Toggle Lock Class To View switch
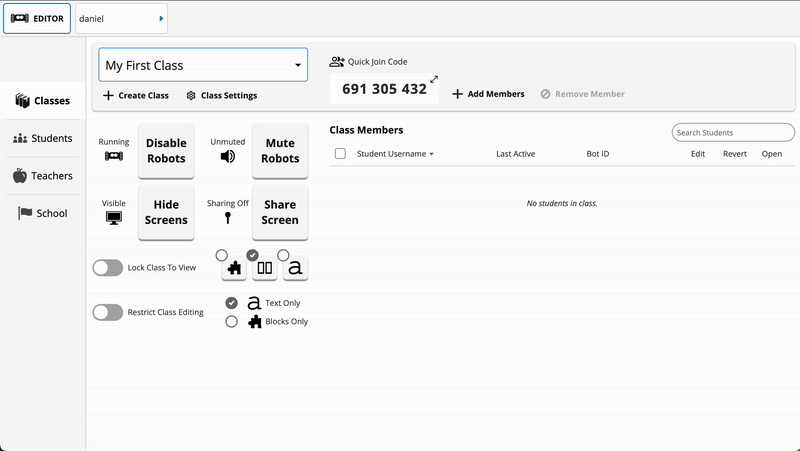Screen dimensions: 800x451 [x=107, y=267]
